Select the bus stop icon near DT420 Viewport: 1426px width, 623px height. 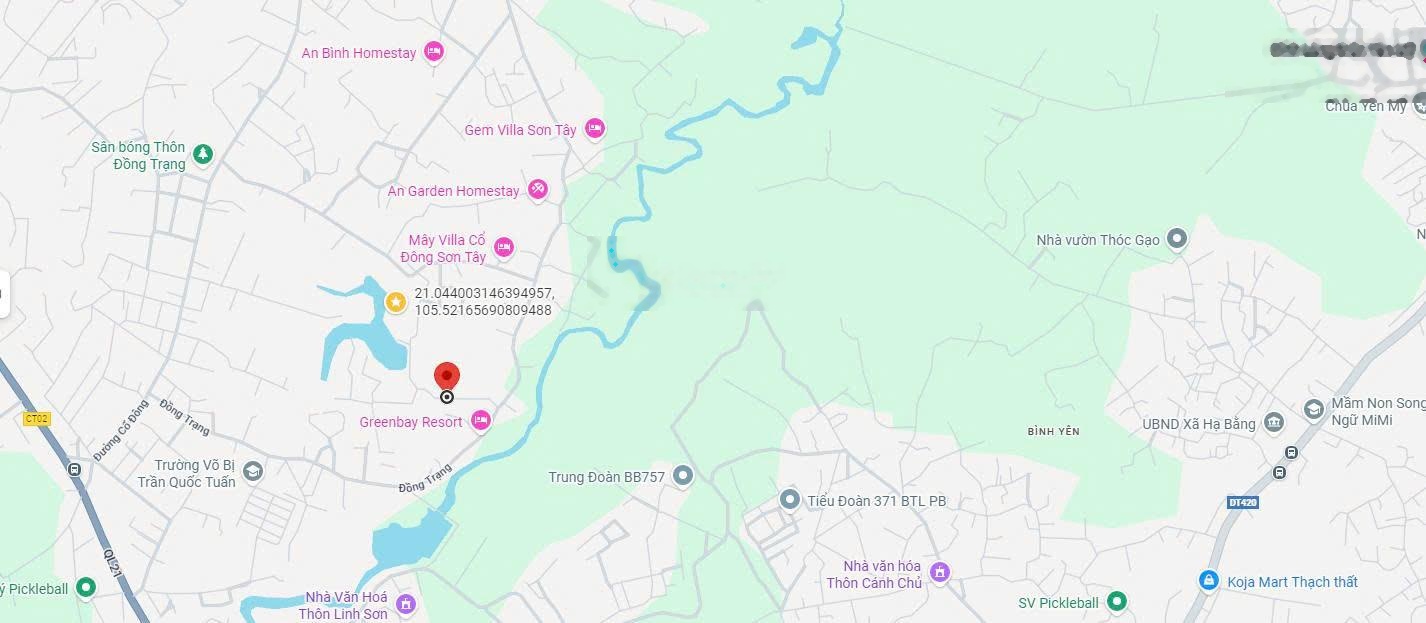pos(1280,472)
